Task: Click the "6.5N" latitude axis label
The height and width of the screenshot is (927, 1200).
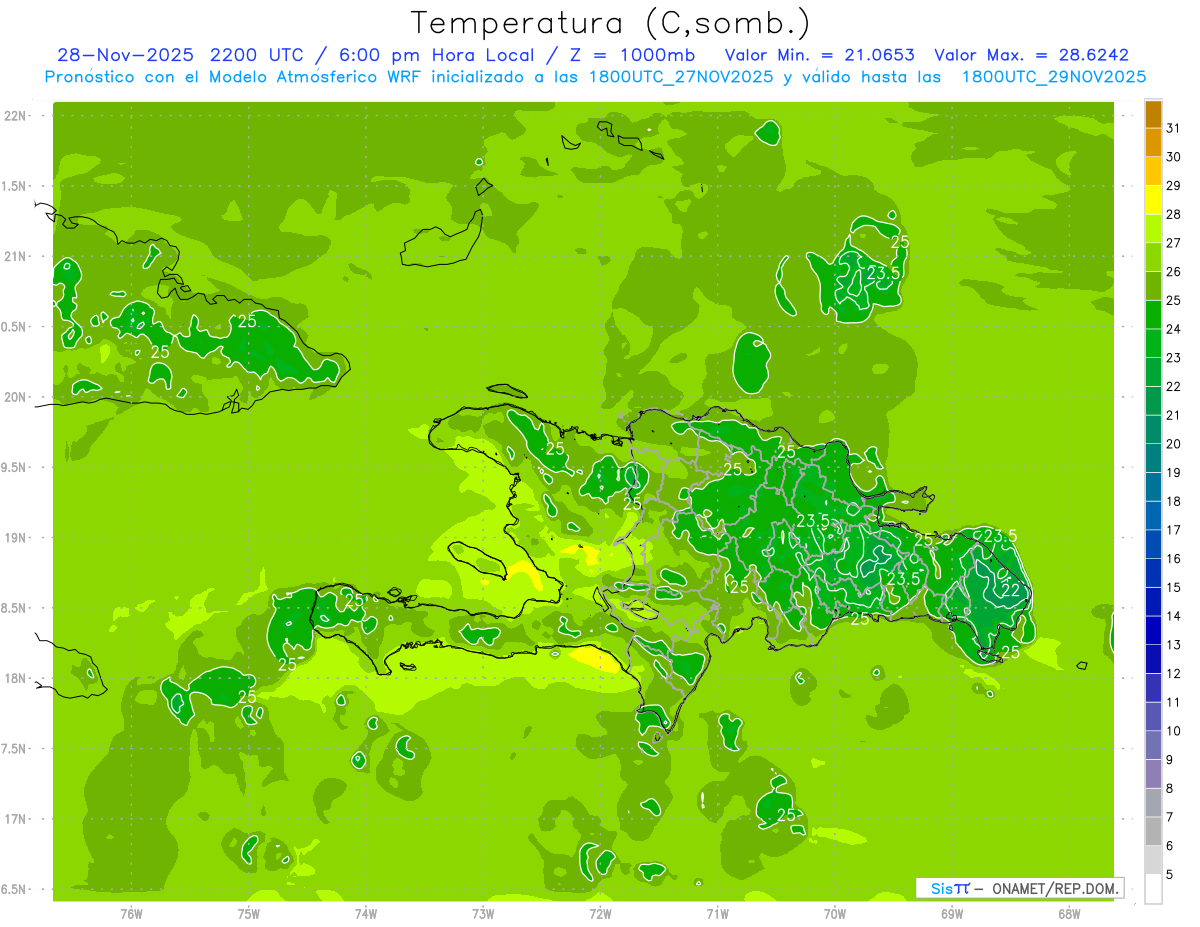Action: coord(15,889)
